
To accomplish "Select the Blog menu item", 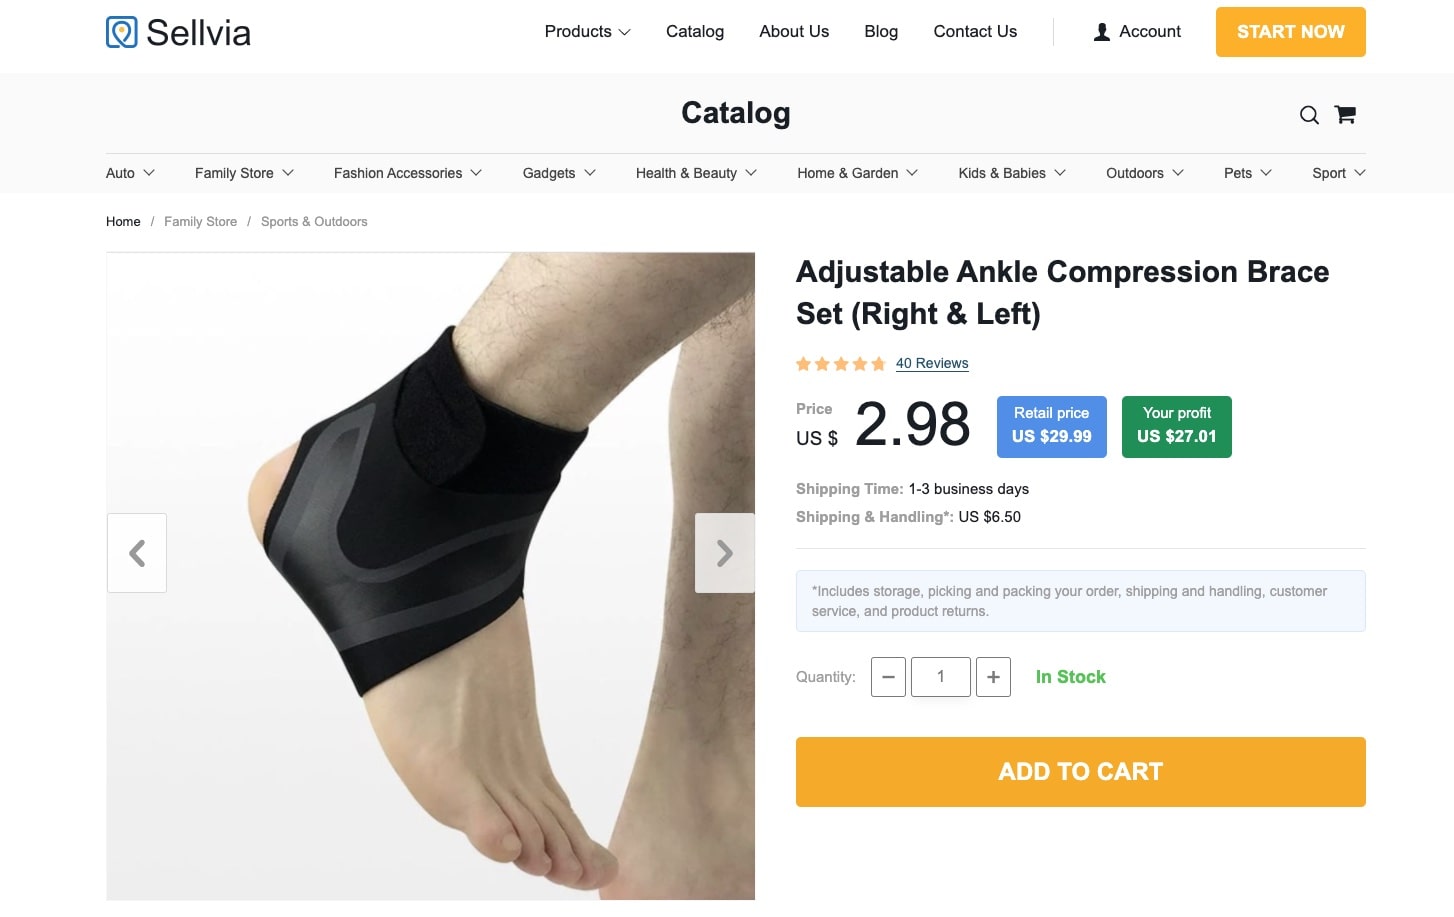I will (881, 31).
